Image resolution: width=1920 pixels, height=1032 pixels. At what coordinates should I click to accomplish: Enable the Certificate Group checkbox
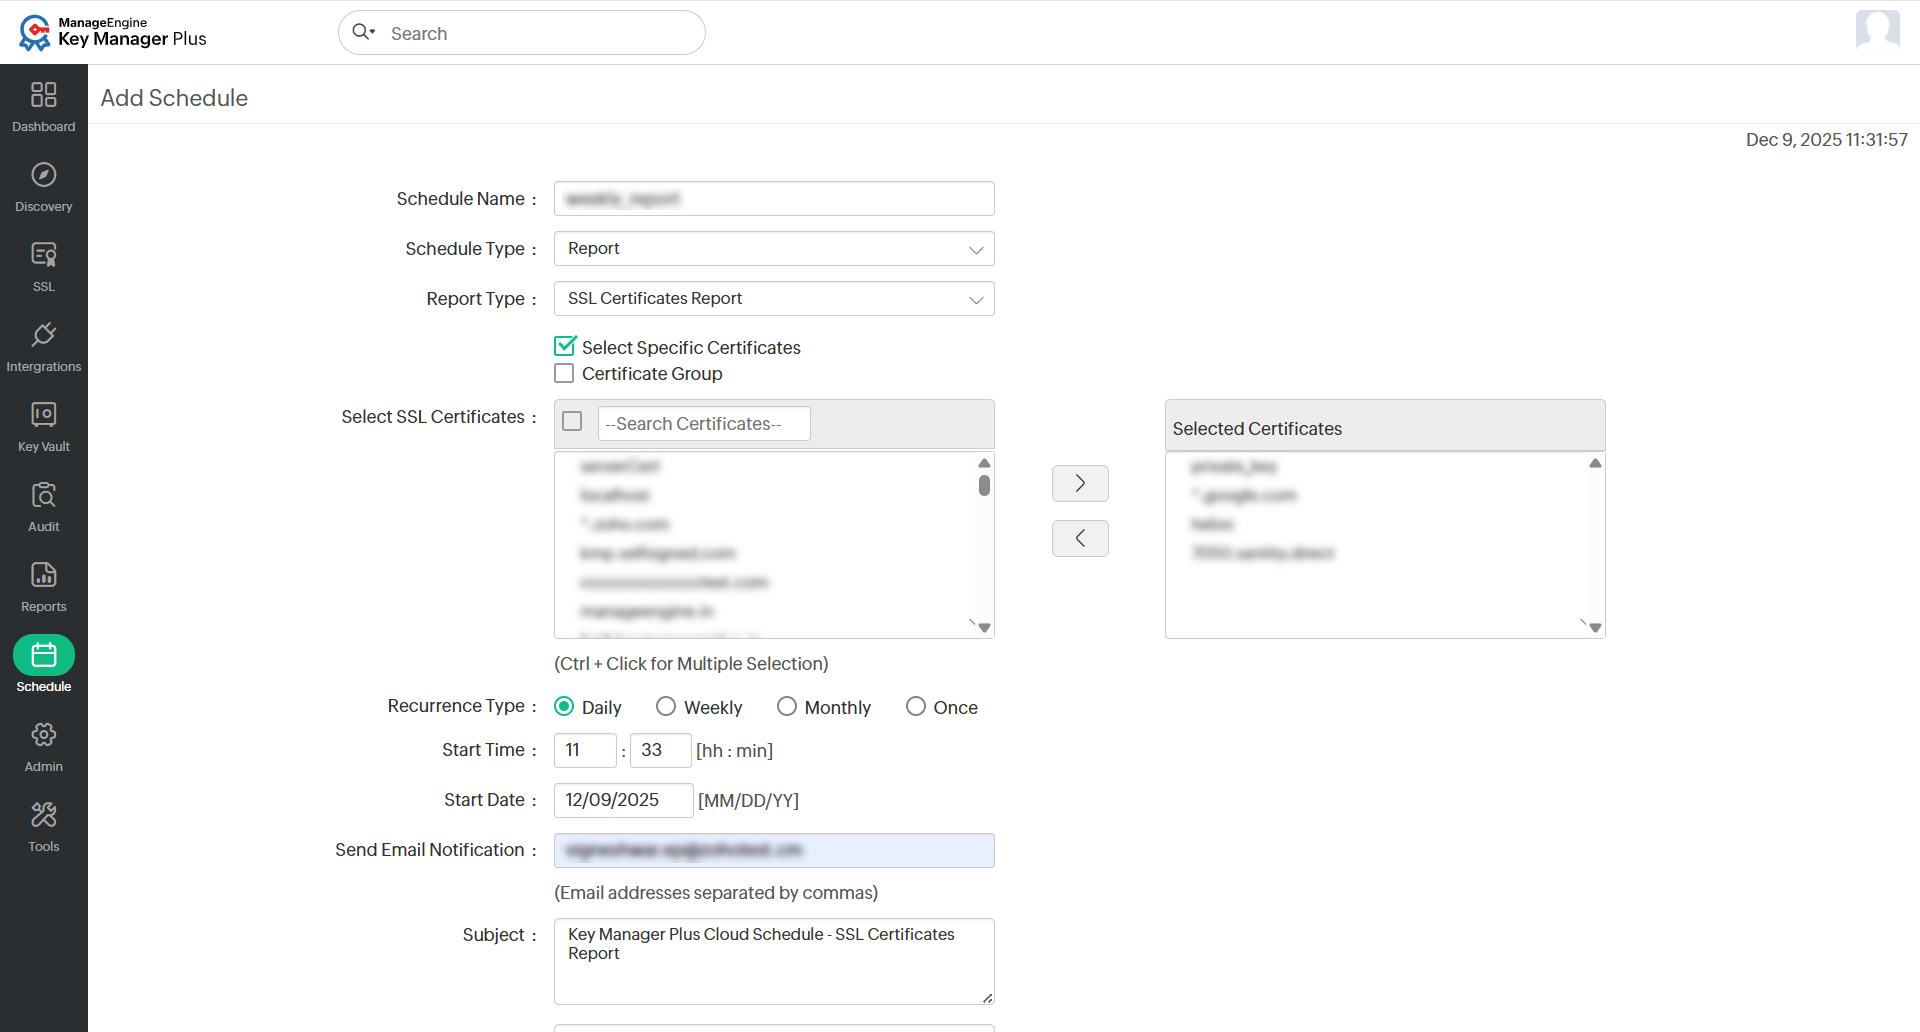click(564, 373)
